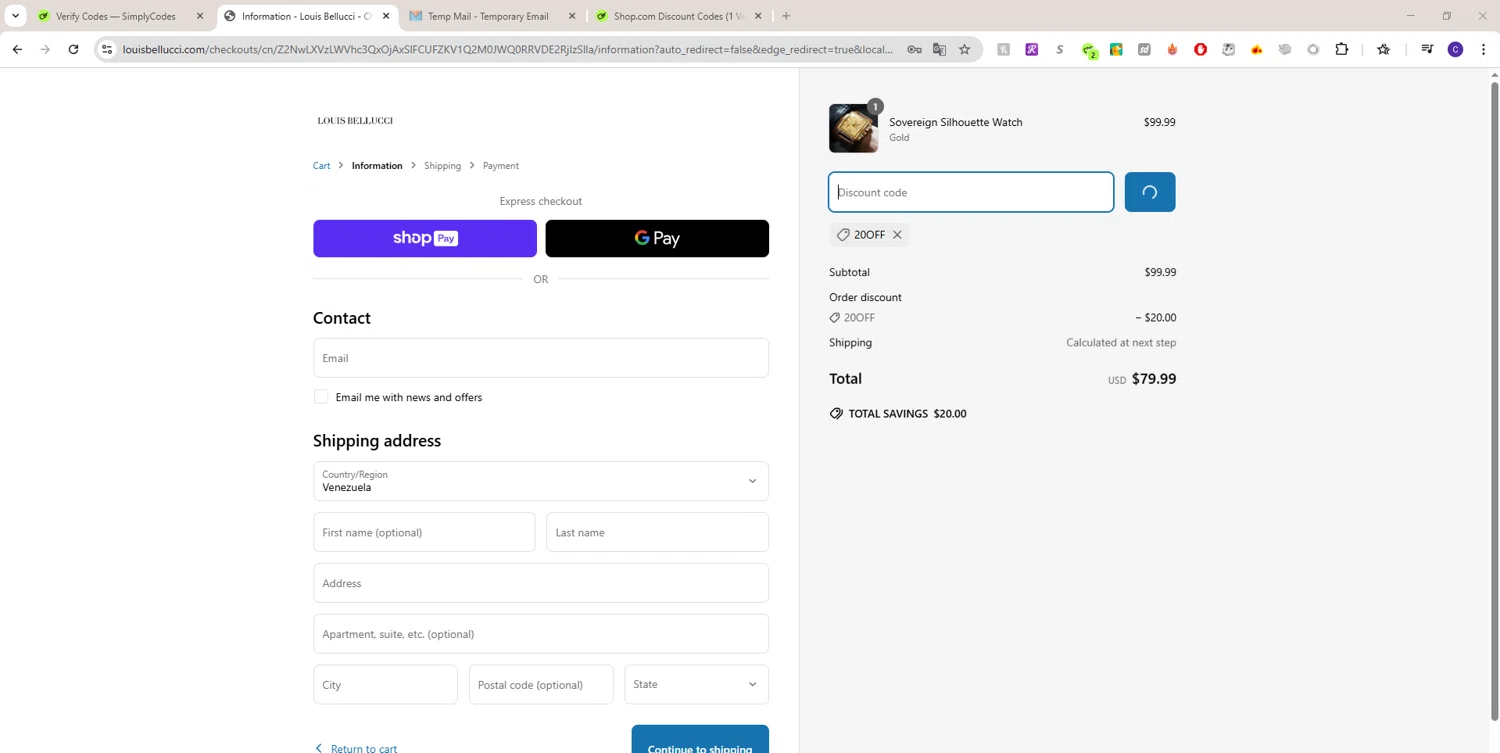
Task: Open a new browser tab
Action: point(786,16)
